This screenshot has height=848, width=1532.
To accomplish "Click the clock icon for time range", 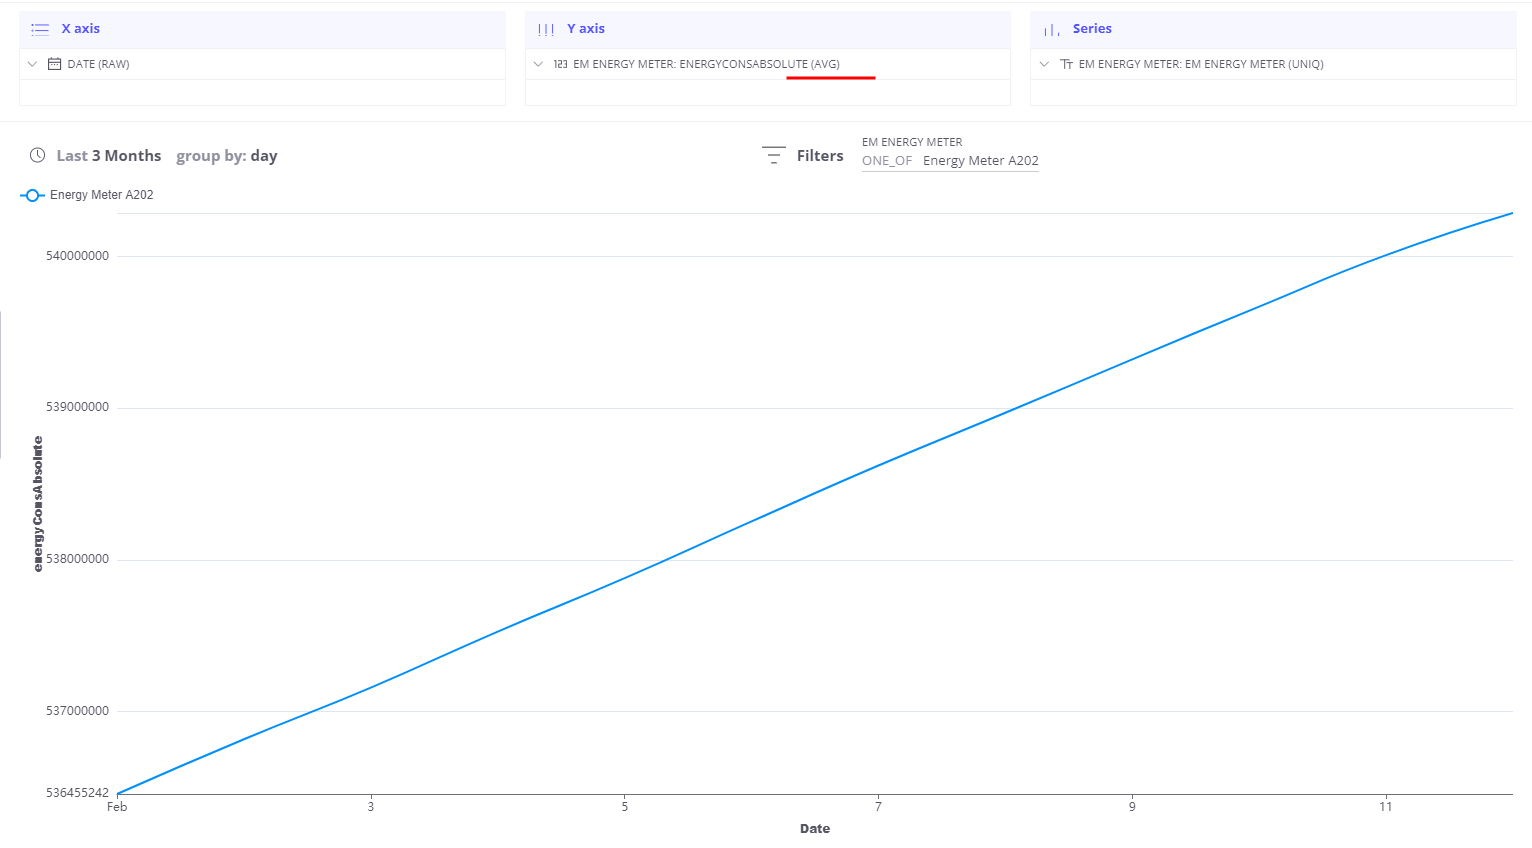I will [x=38, y=155].
